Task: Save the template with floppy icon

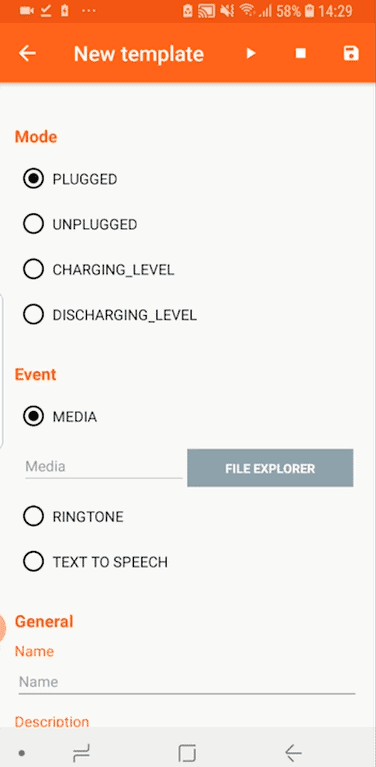Action: point(351,53)
